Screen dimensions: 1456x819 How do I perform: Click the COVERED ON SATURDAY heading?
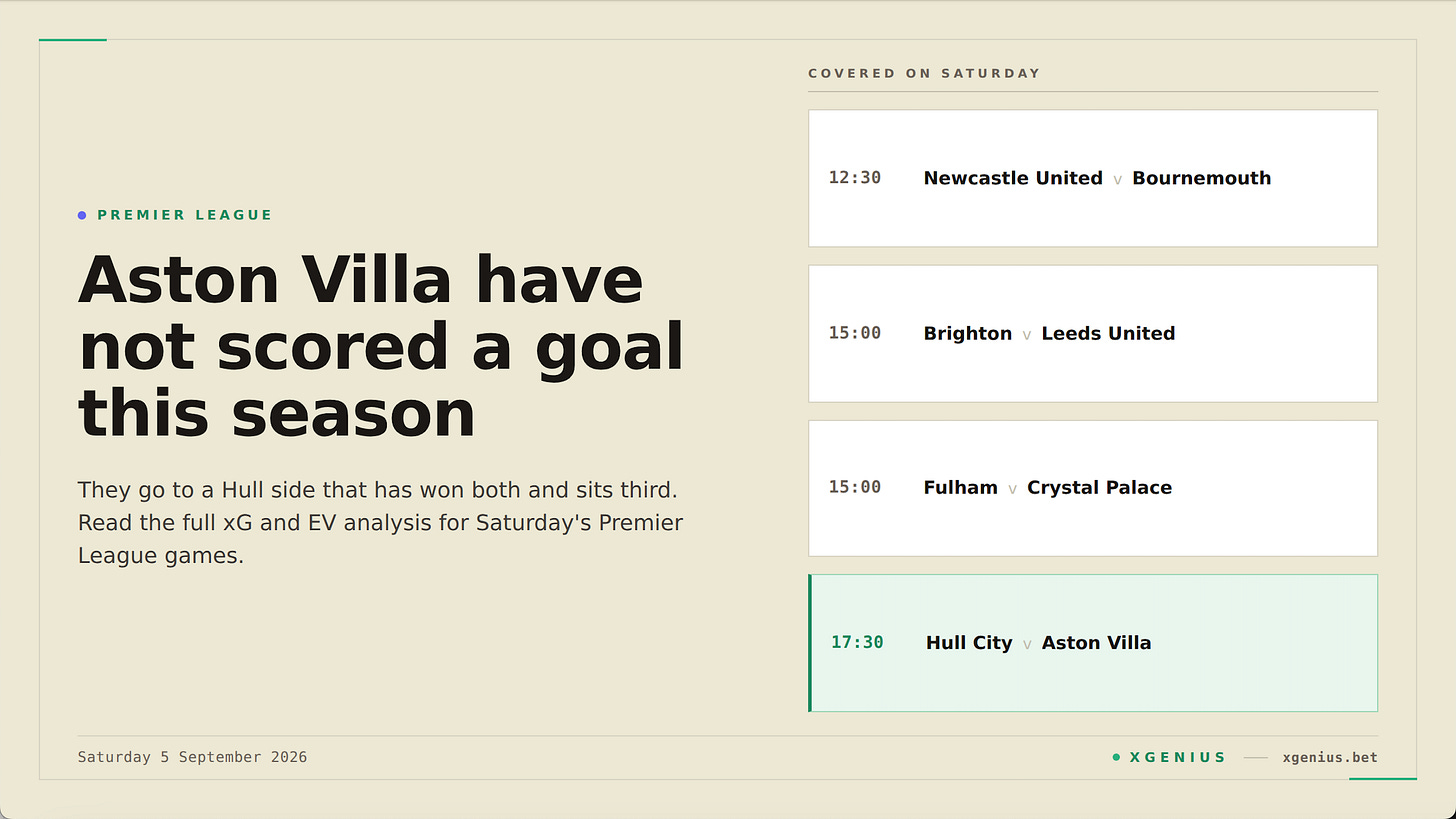[x=924, y=73]
